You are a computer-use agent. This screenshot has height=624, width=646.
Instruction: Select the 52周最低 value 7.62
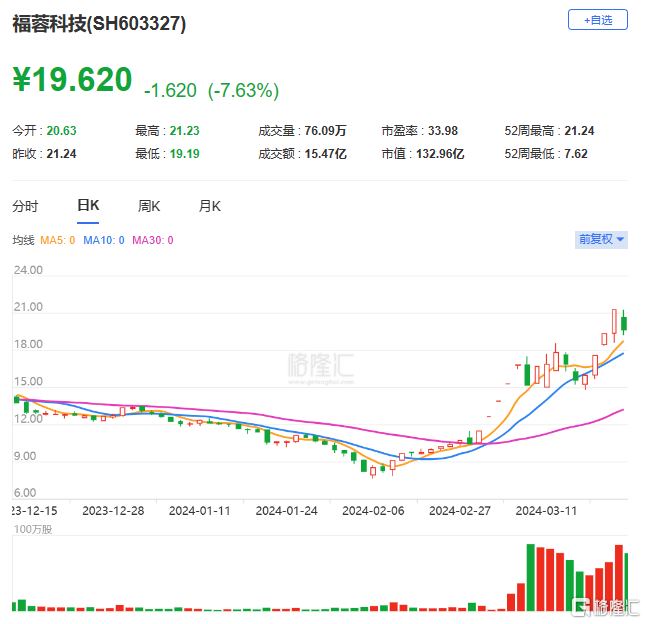click(576, 154)
